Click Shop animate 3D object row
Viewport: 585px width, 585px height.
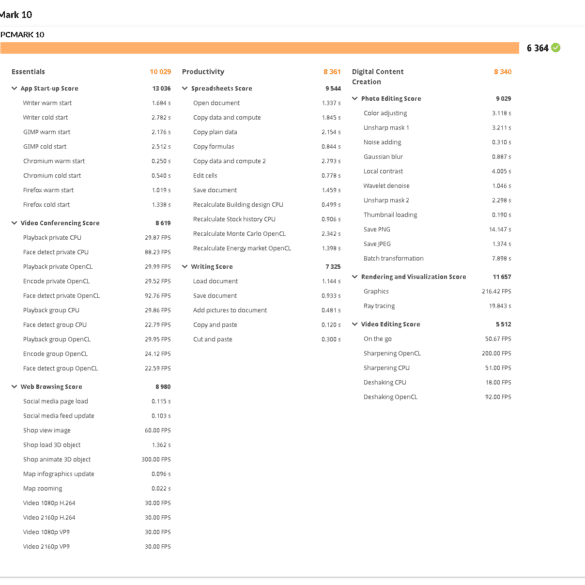[x=97, y=460]
